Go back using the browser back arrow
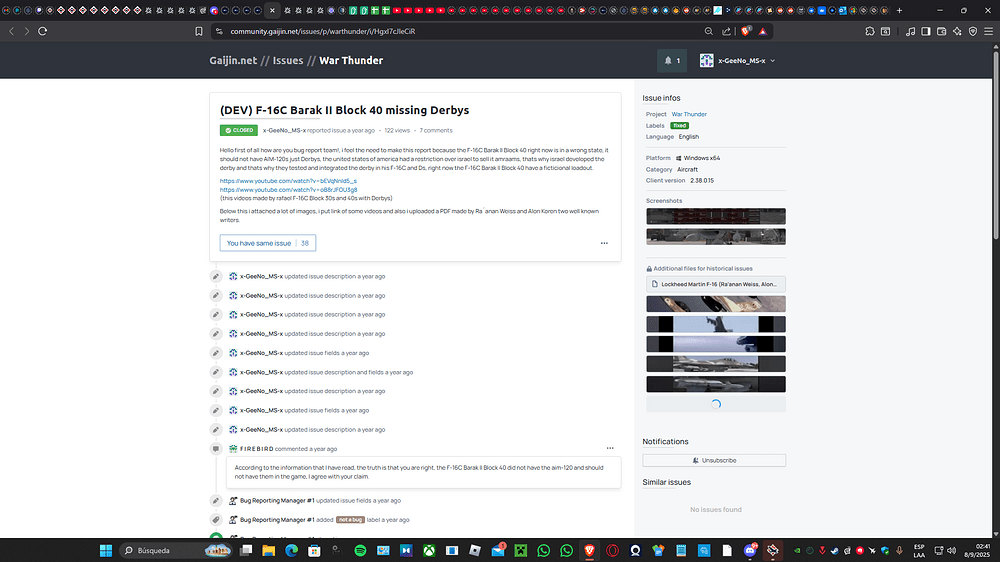Viewport: 1000px width, 562px height. 11,31
